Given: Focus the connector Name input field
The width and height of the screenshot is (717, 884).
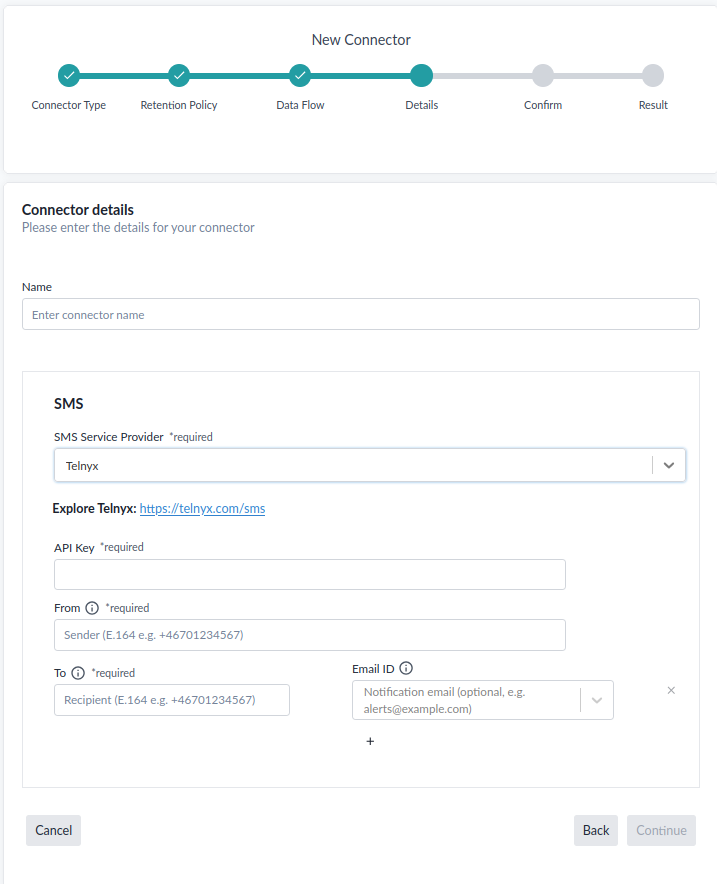Looking at the screenshot, I should pos(360,314).
